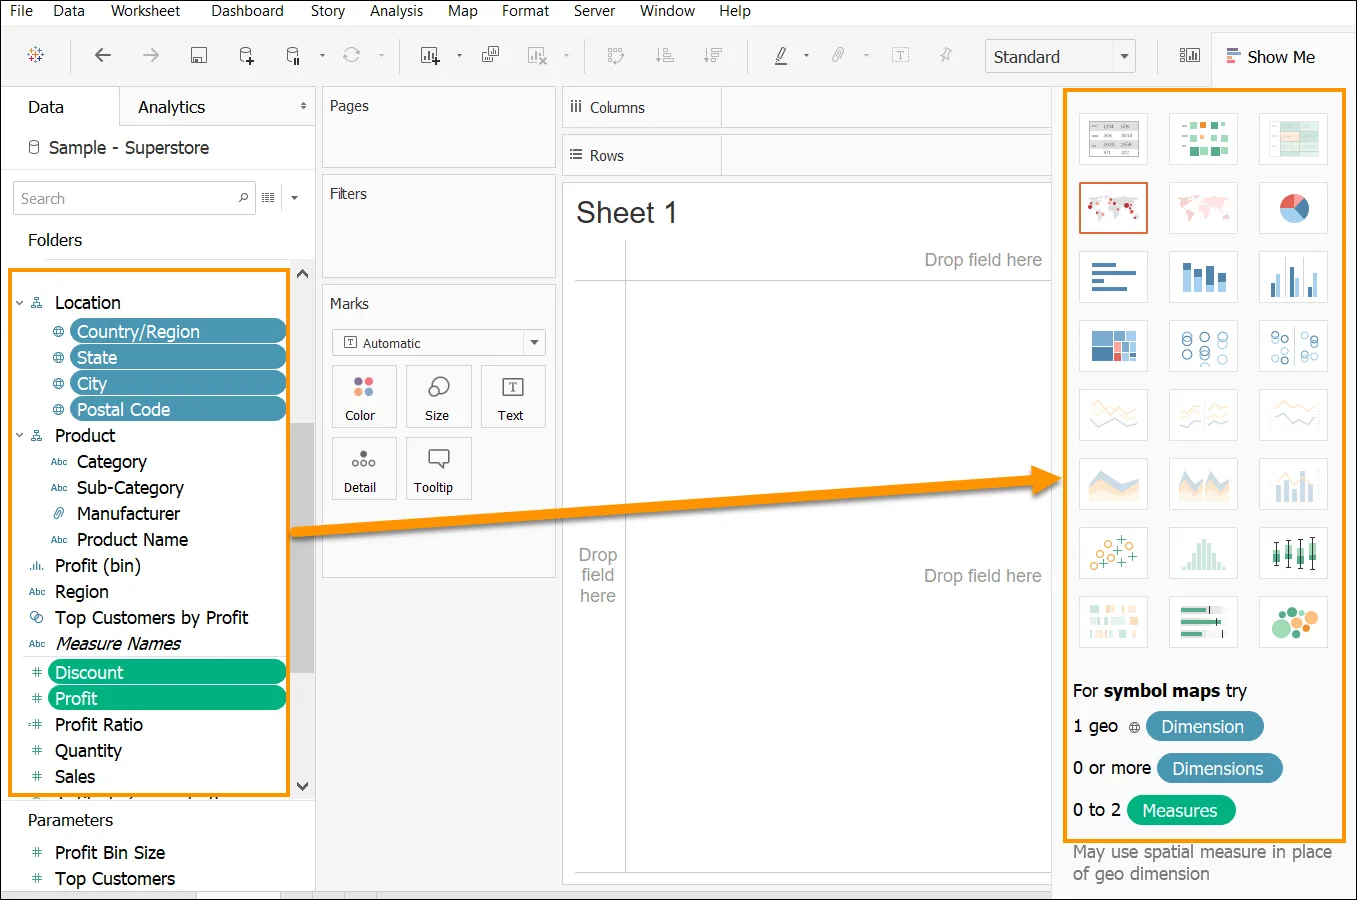This screenshot has width=1357, height=900.
Task: Click the Duplicate sheet icon
Action: coord(490,55)
